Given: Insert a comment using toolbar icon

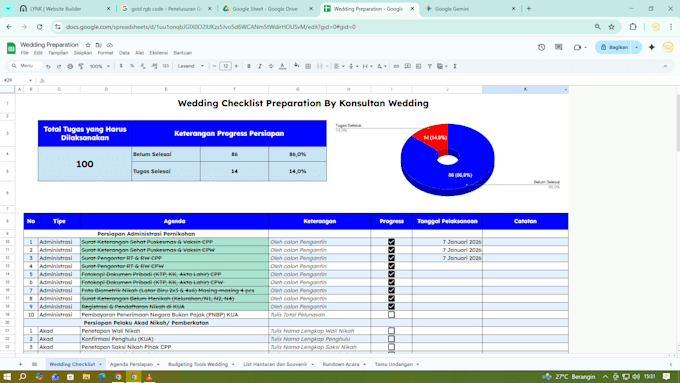Looking at the screenshot, I should (407, 66).
